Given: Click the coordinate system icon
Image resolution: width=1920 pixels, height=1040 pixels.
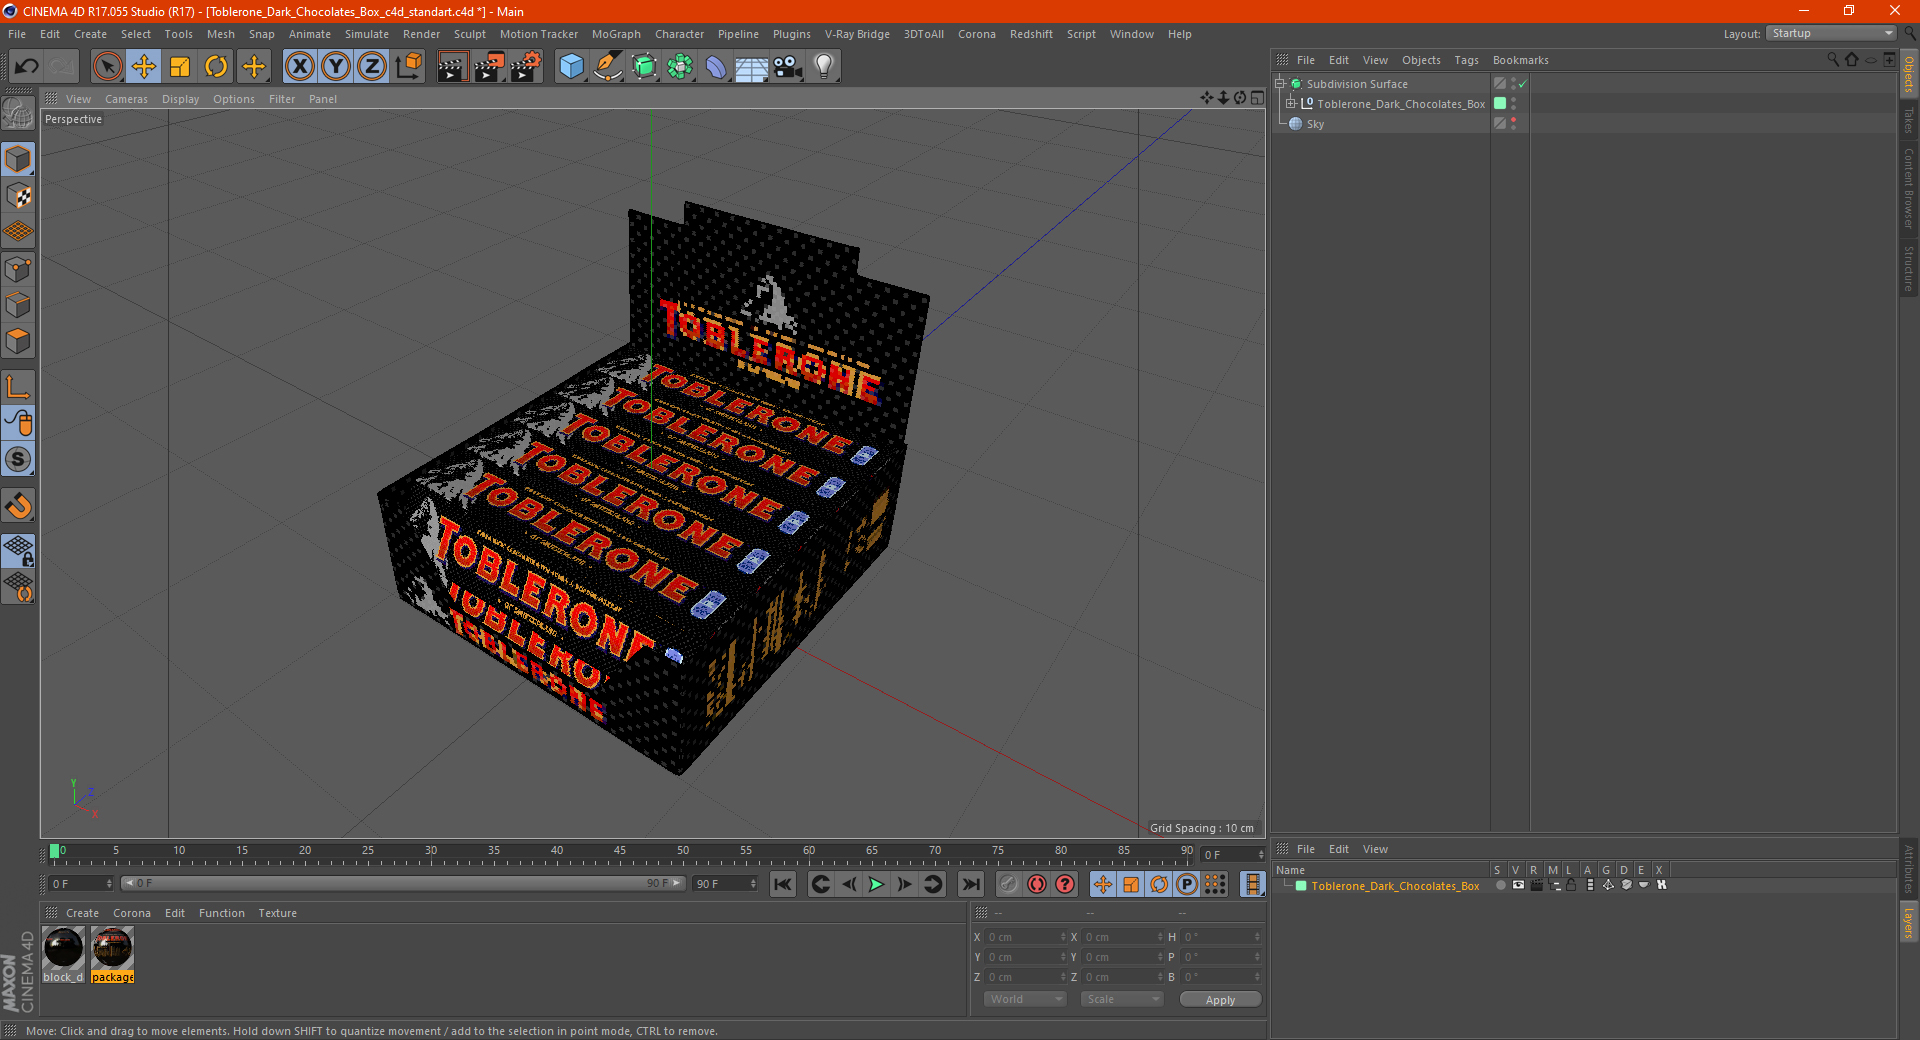Looking at the screenshot, I should pyautogui.click(x=408, y=67).
